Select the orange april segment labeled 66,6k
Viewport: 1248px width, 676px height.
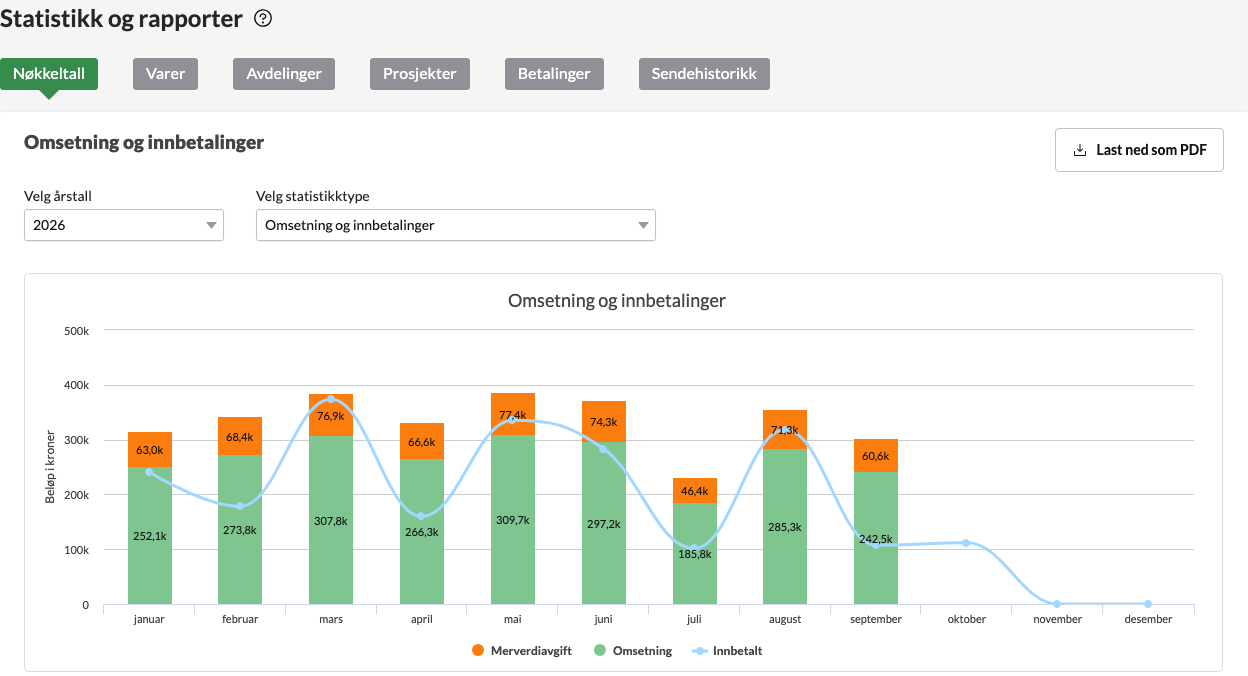(422, 441)
